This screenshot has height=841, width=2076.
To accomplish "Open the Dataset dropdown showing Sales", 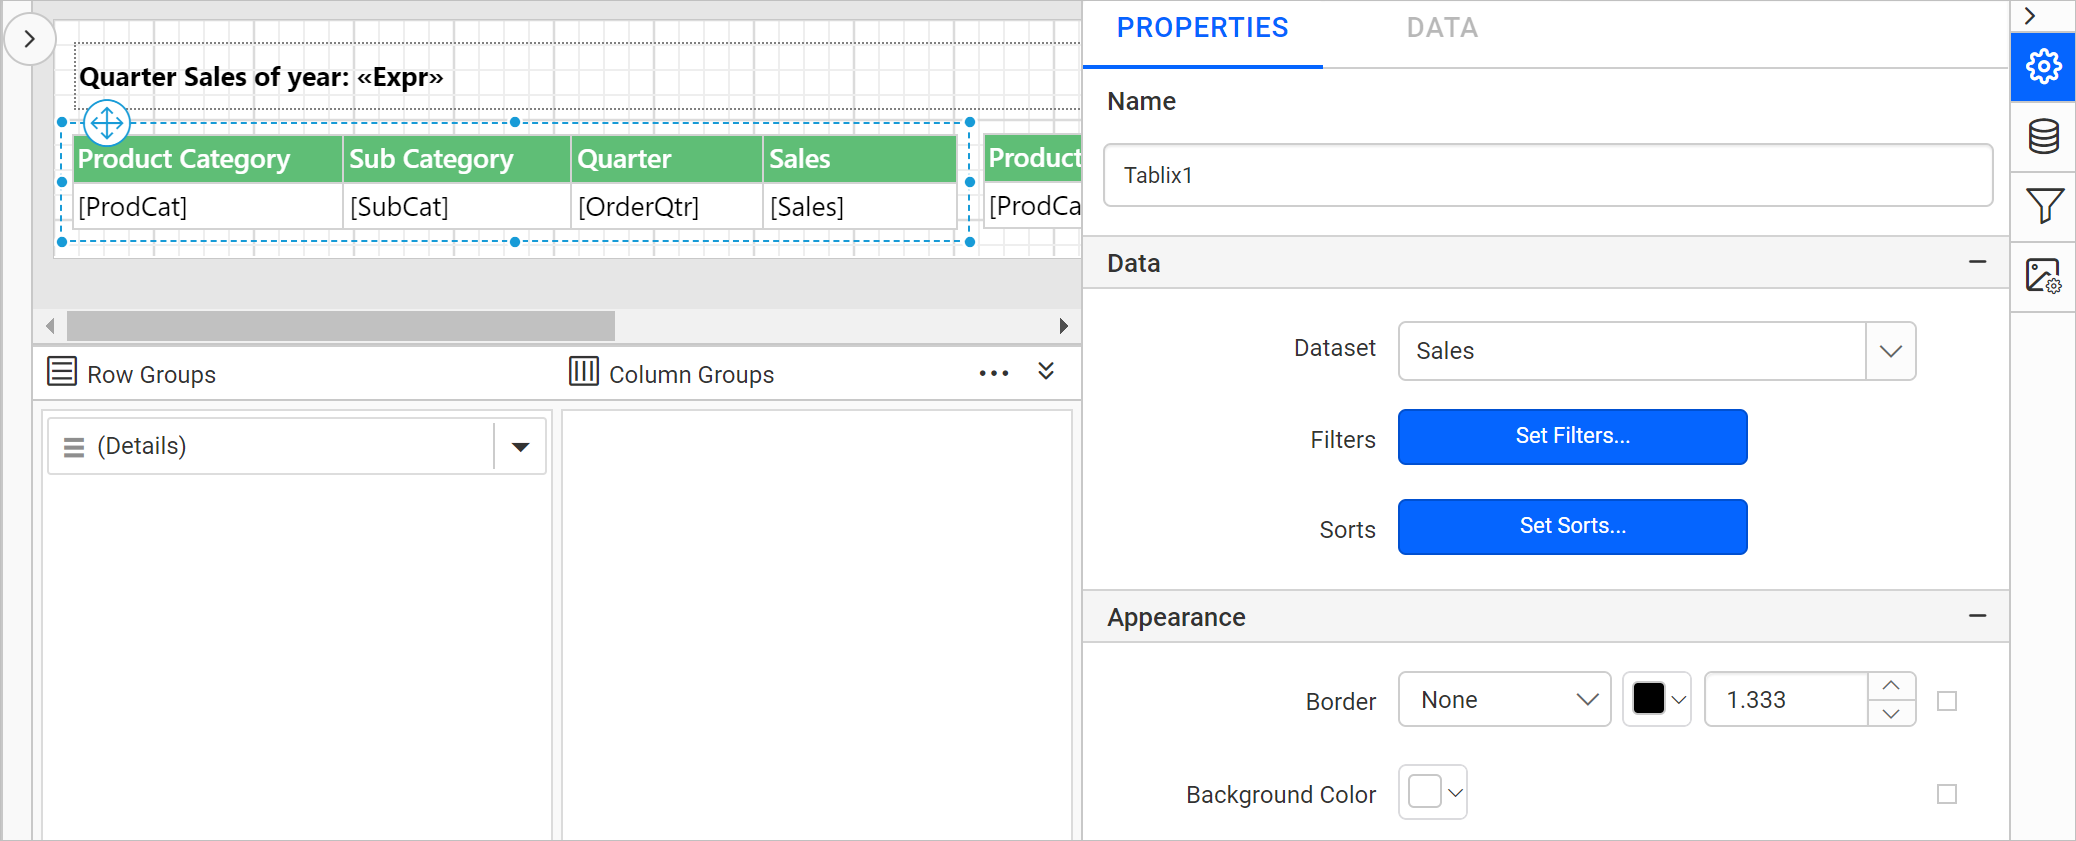I will click(1656, 351).
